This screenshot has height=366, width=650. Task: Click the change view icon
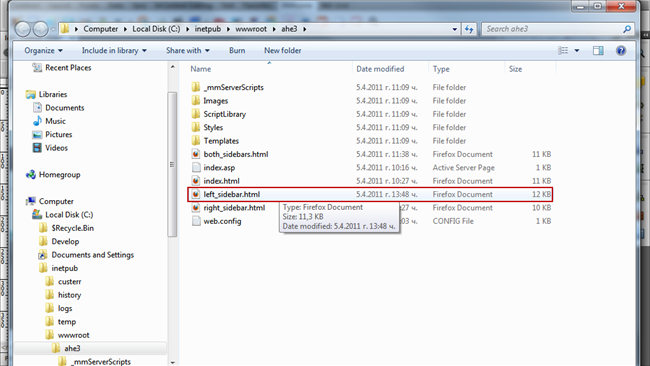(x=563, y=51)
